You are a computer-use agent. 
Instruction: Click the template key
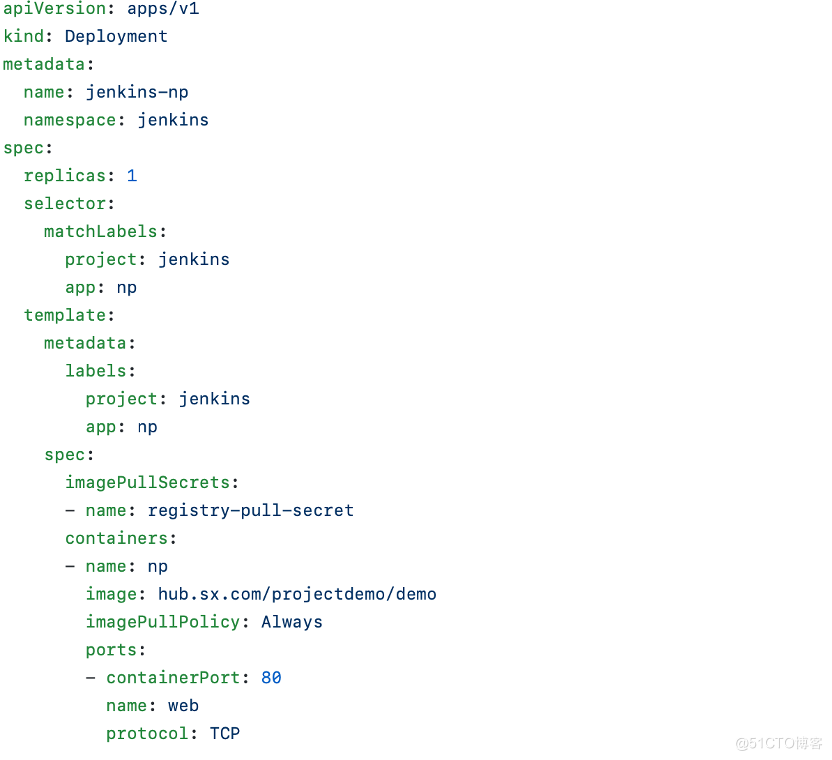coord(65,315)
